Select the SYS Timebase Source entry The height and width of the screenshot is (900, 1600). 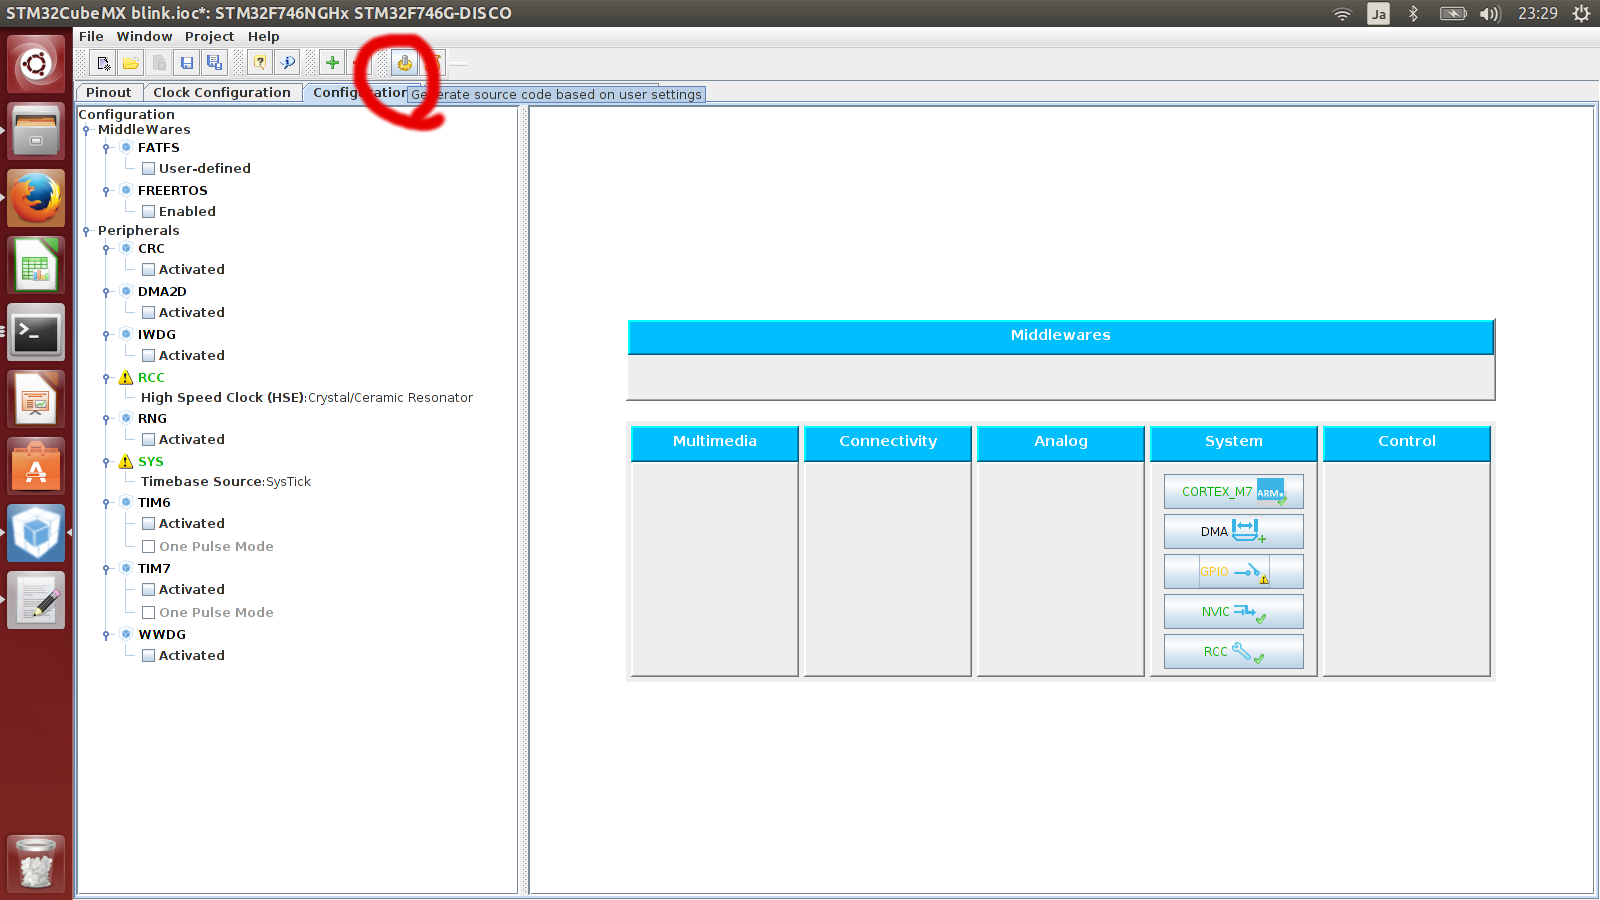point(226,482)
